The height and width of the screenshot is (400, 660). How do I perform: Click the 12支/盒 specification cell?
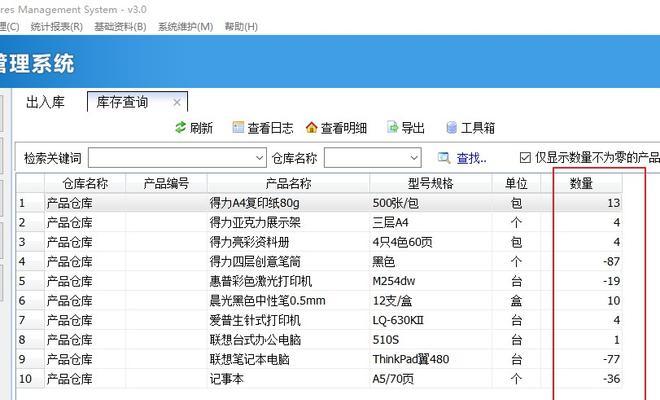[431, 301]
